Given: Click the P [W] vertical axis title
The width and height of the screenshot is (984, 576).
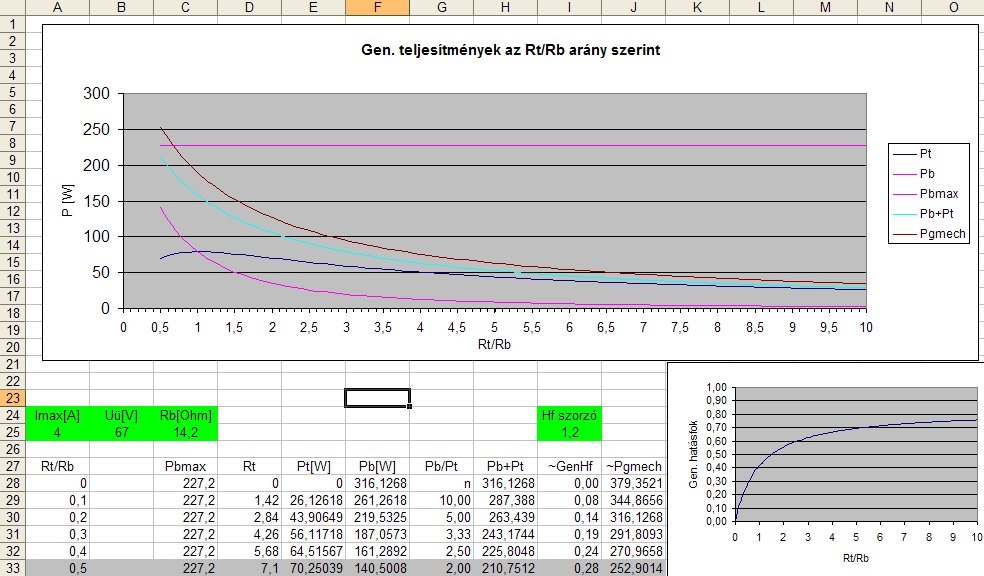Looking at the screenshot, I should 68,200.
